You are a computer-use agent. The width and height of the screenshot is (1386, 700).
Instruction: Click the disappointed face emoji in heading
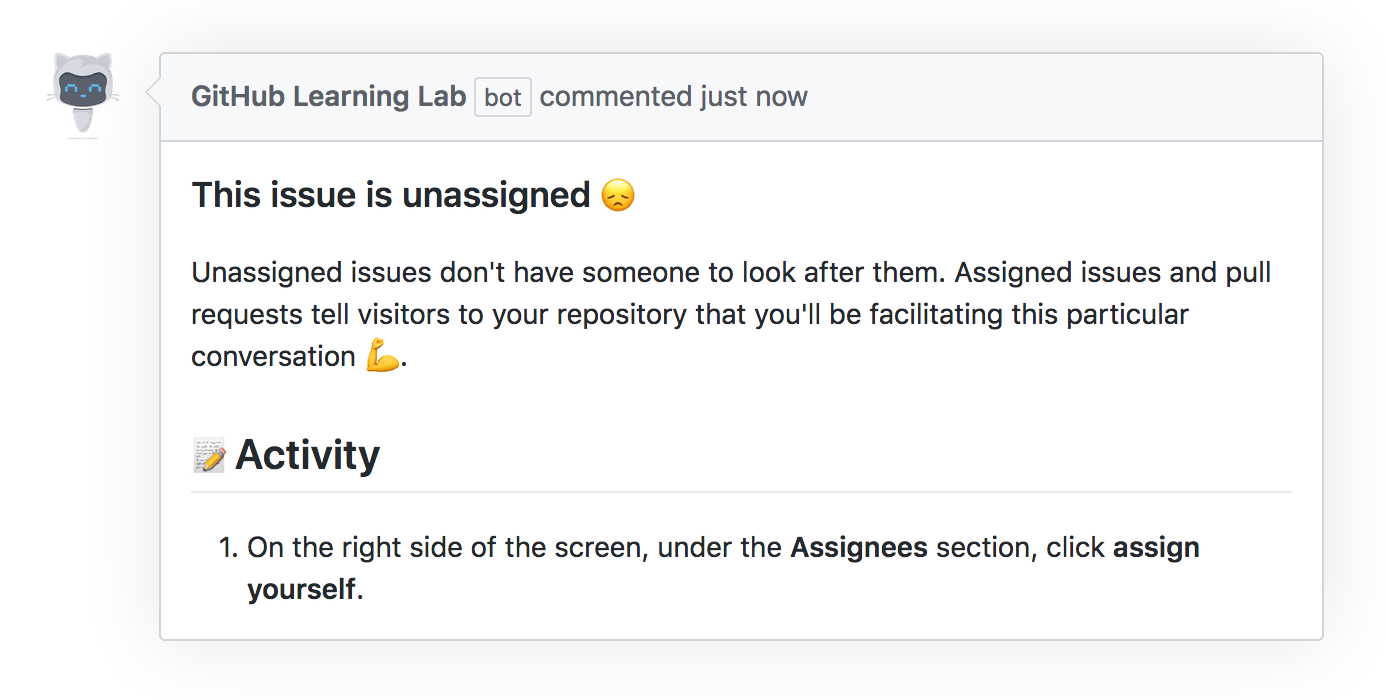click(618, 195)
